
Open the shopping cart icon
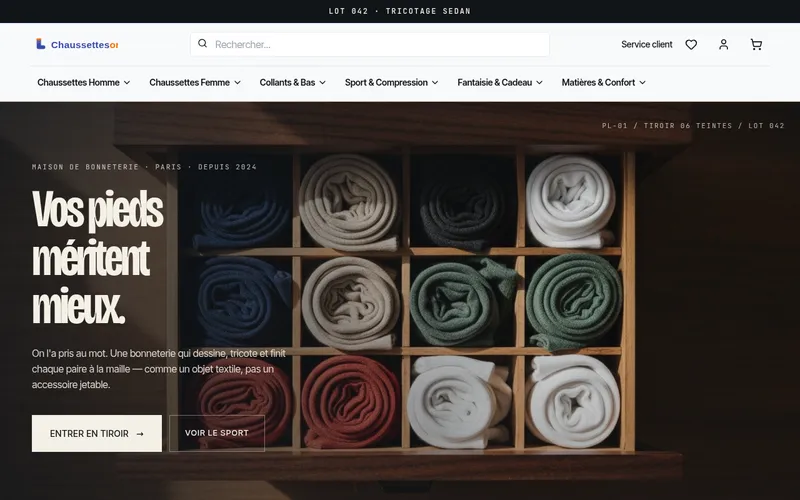coord(756,44)
